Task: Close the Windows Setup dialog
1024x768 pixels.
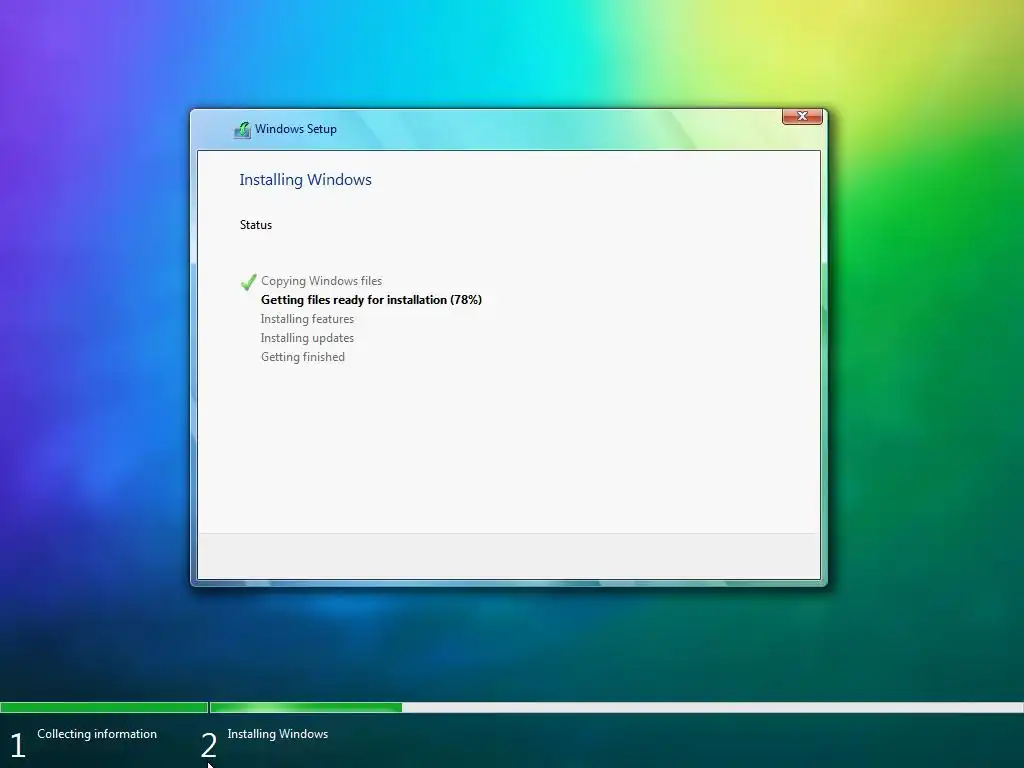Action: 802,116
